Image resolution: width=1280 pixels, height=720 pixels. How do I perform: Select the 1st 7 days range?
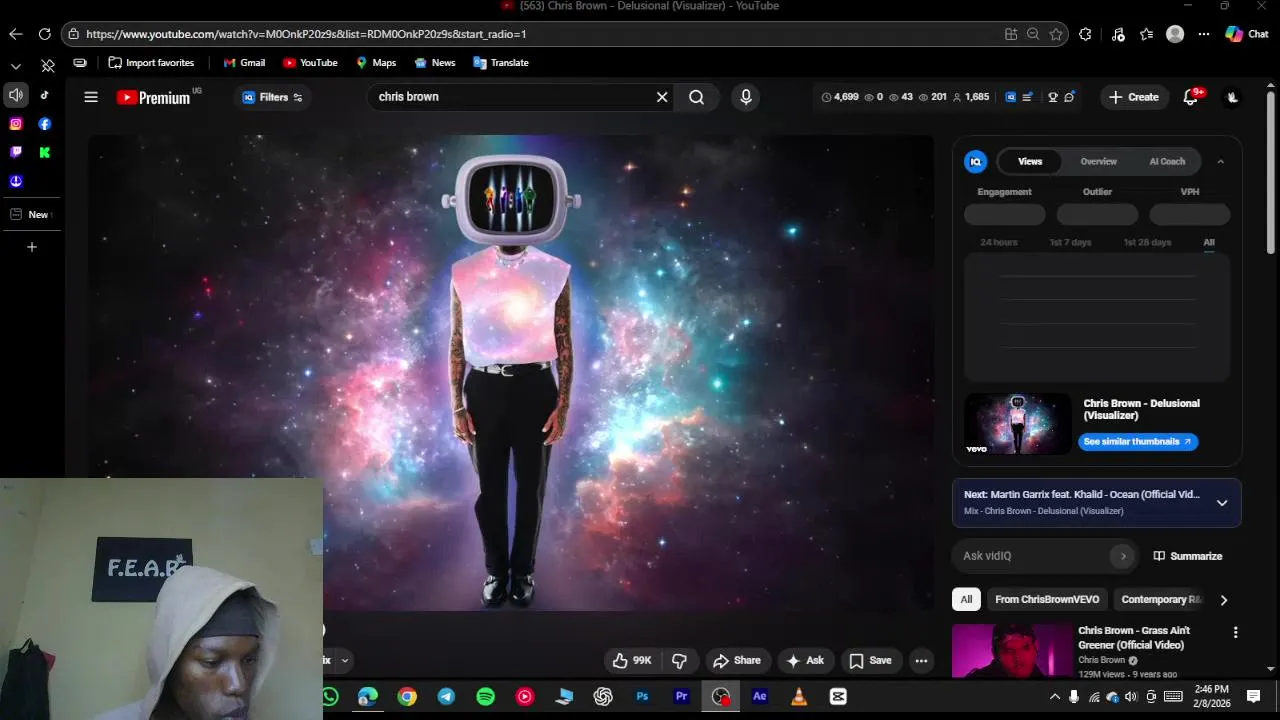coord(1070,242)
